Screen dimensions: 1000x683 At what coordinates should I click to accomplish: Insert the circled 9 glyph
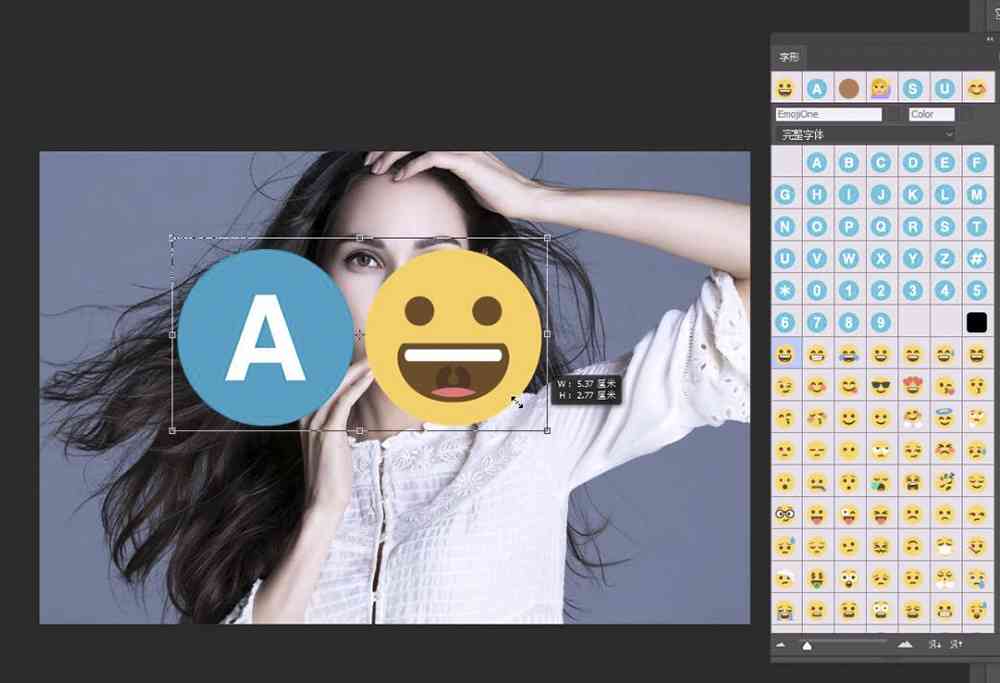[x=881, y=322]
